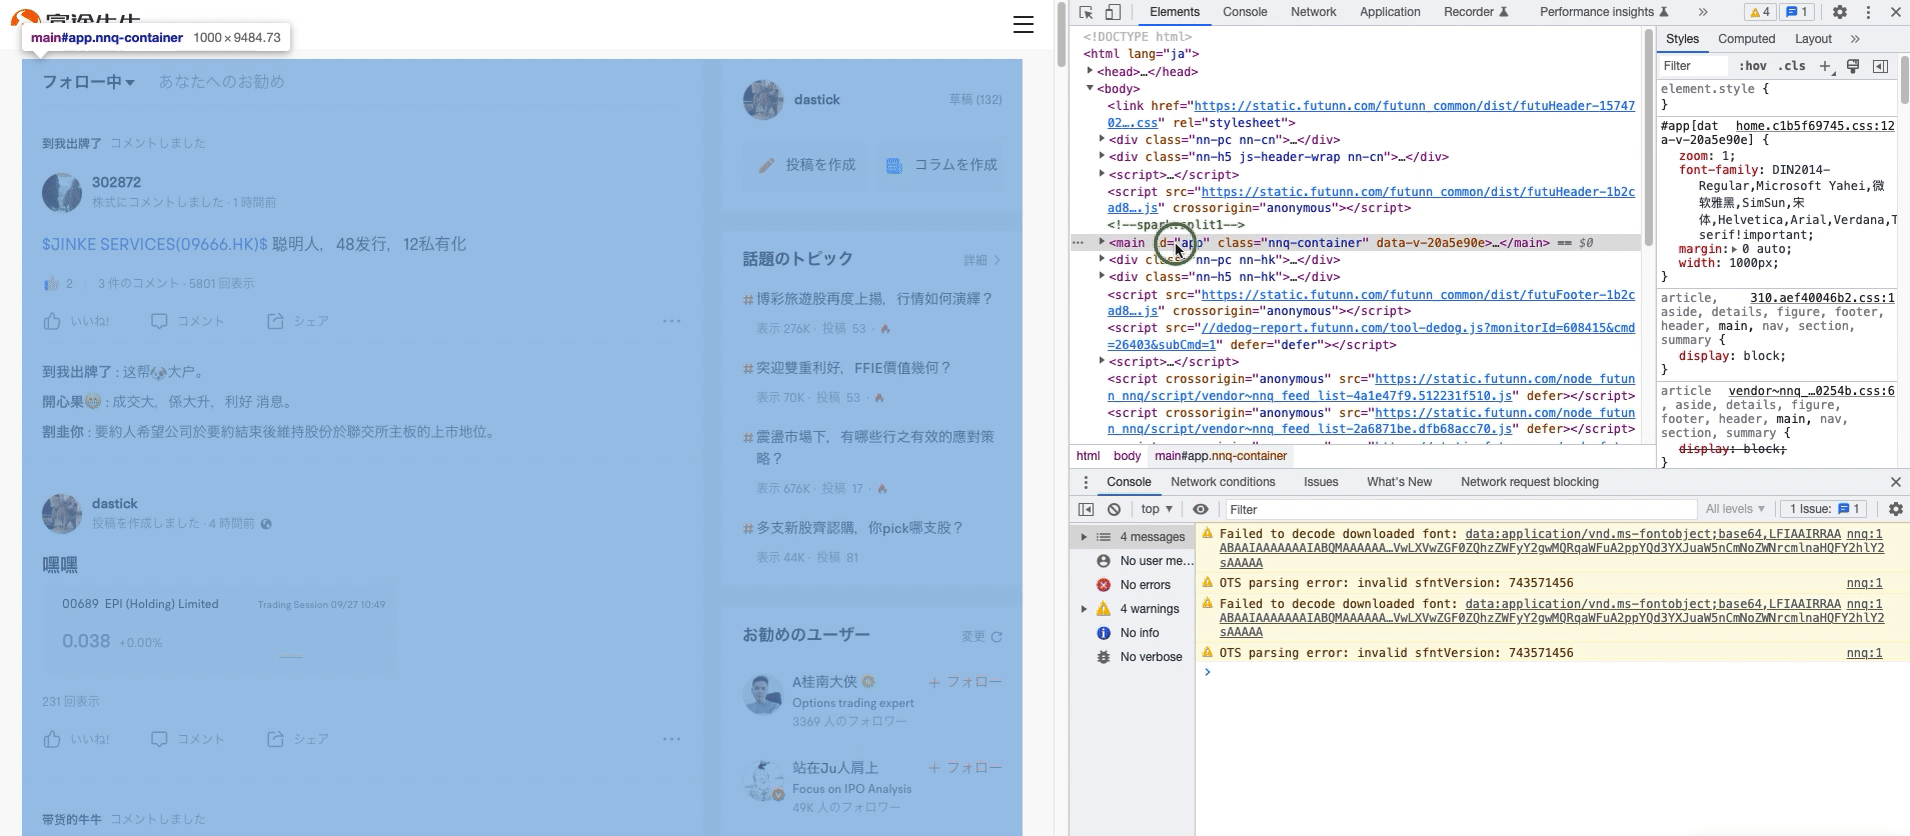Switch to あなたへのお勧め feed tab

click(221, 82)
